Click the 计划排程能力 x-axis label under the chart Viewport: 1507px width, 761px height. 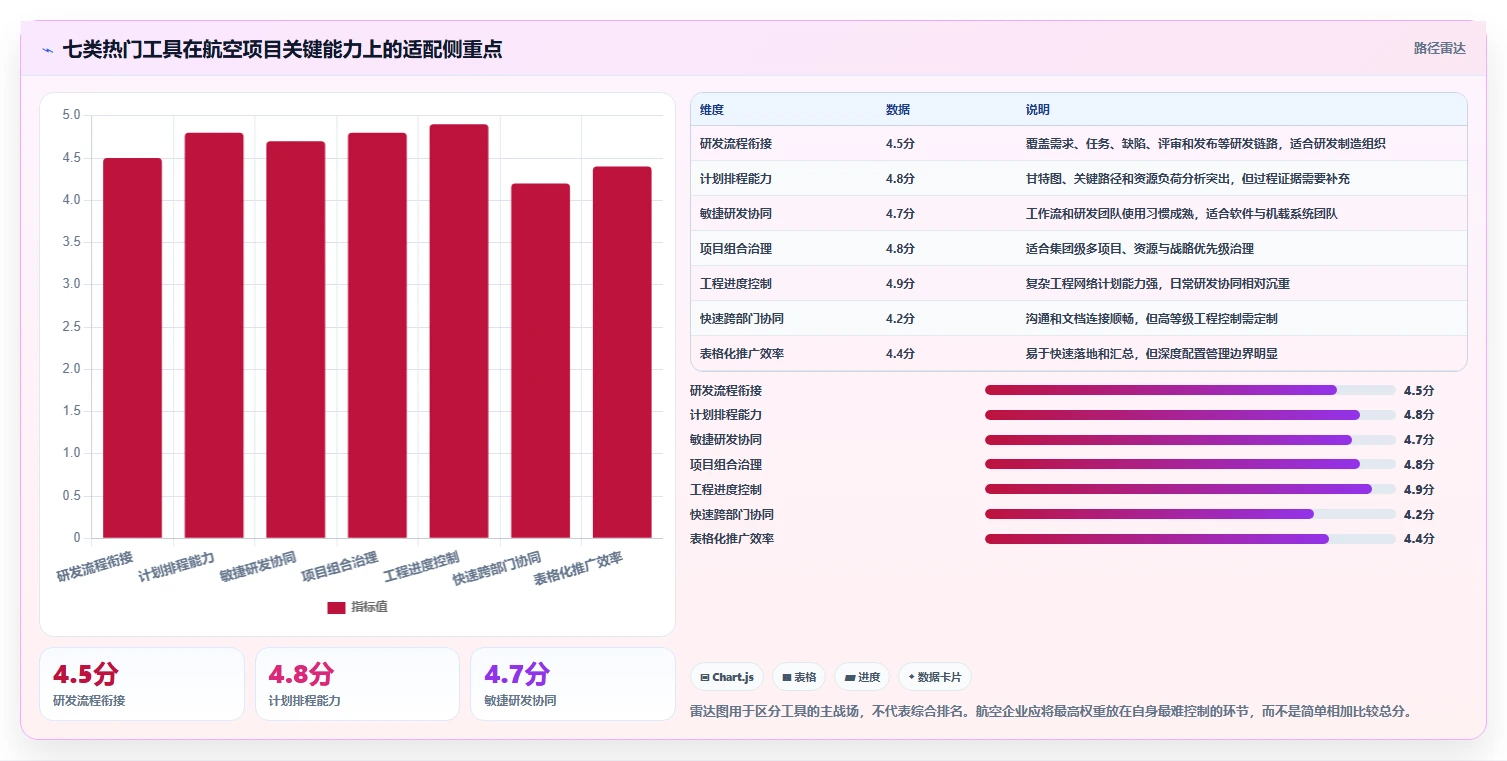click(178, 567)
